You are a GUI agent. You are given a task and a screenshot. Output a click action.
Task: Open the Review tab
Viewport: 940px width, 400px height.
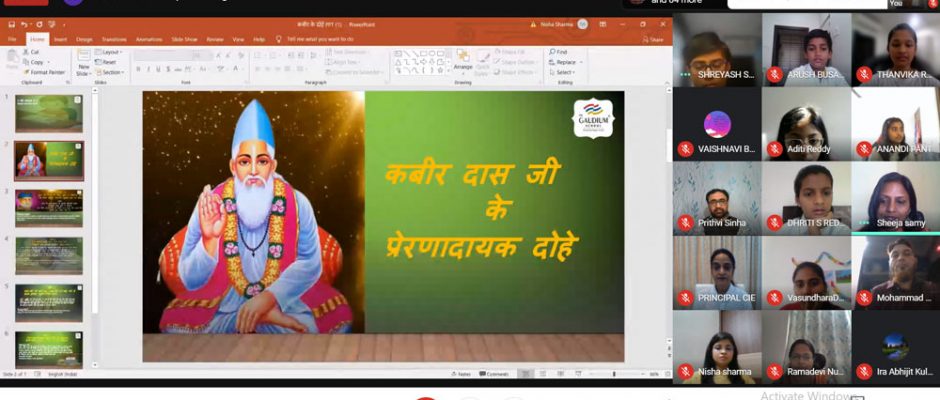[215, 39]
